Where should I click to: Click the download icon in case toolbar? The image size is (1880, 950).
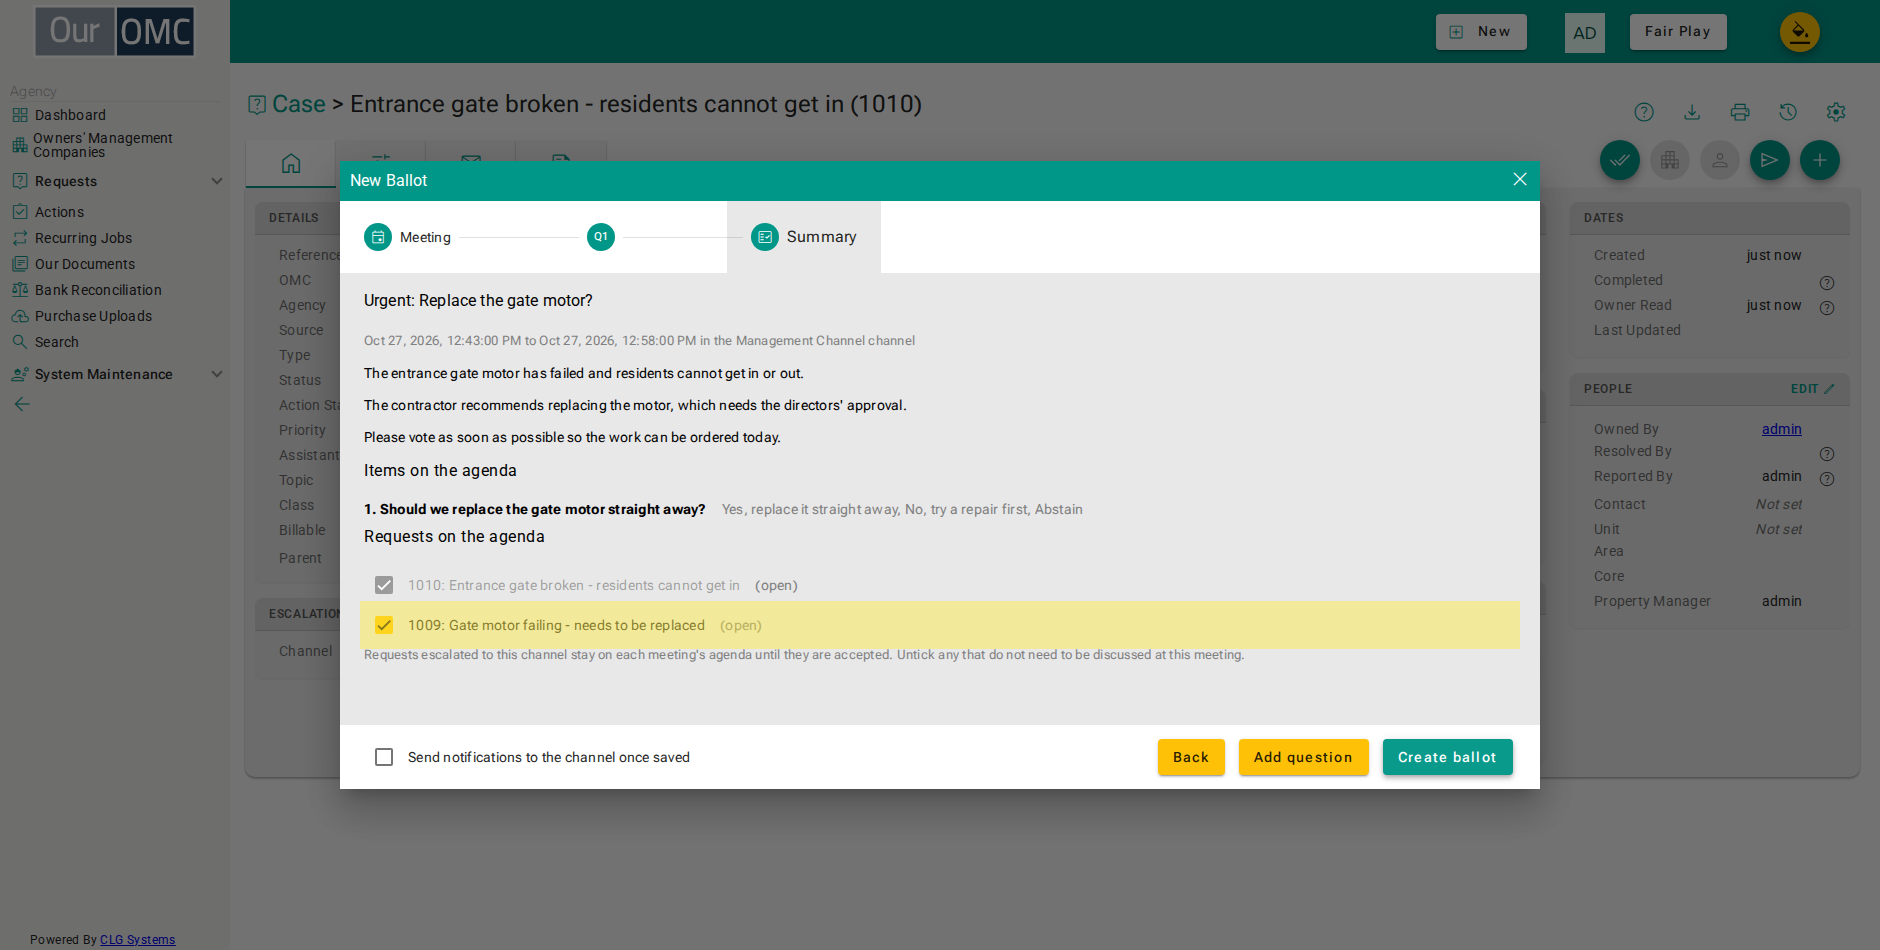[x=1692, y=112]
